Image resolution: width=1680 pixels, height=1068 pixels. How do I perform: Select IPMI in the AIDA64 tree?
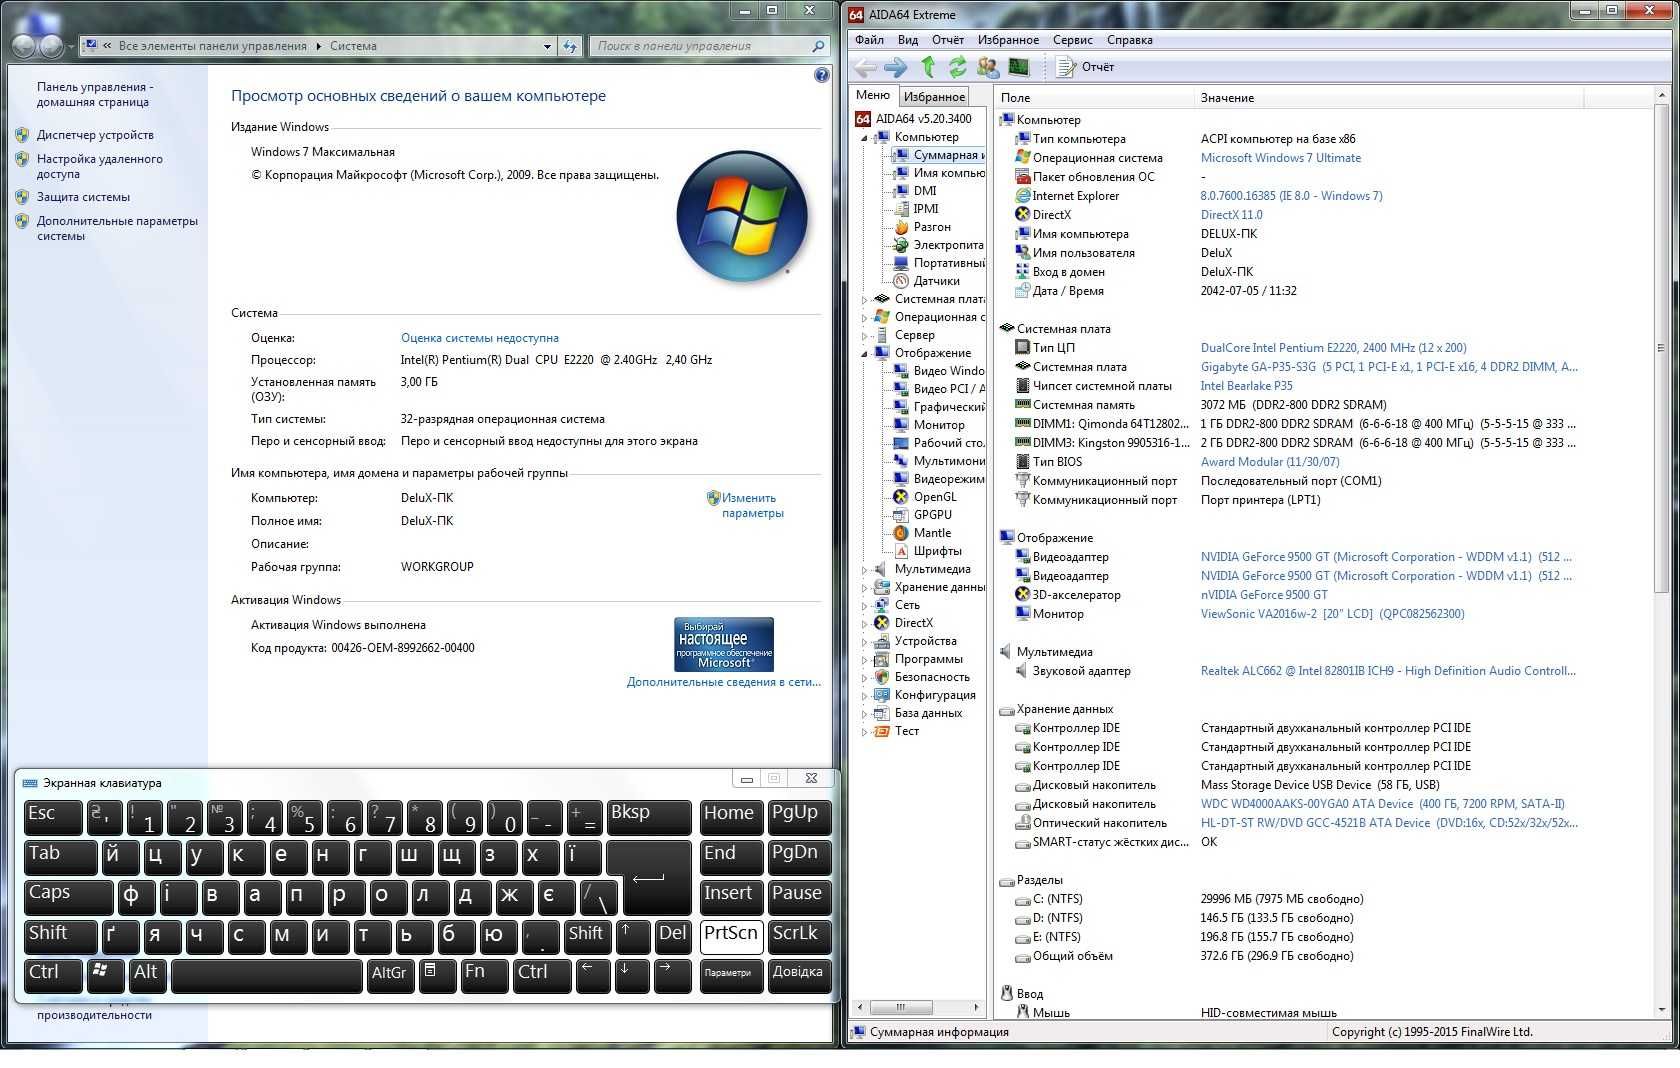(926, 209)
